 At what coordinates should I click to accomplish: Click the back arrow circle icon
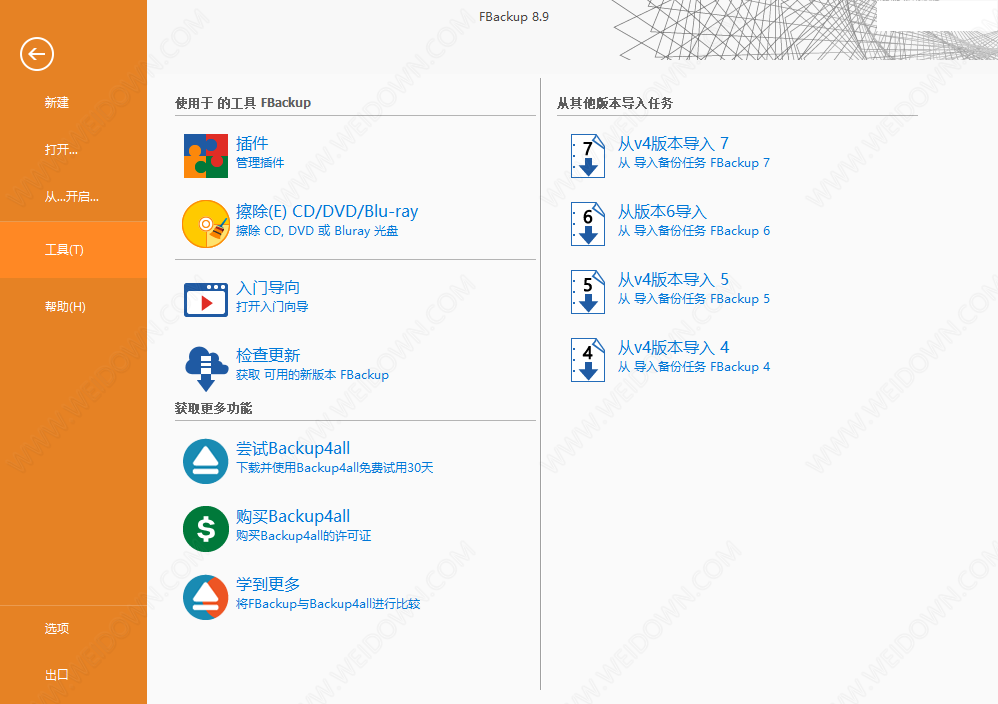(x=37, y=54)
